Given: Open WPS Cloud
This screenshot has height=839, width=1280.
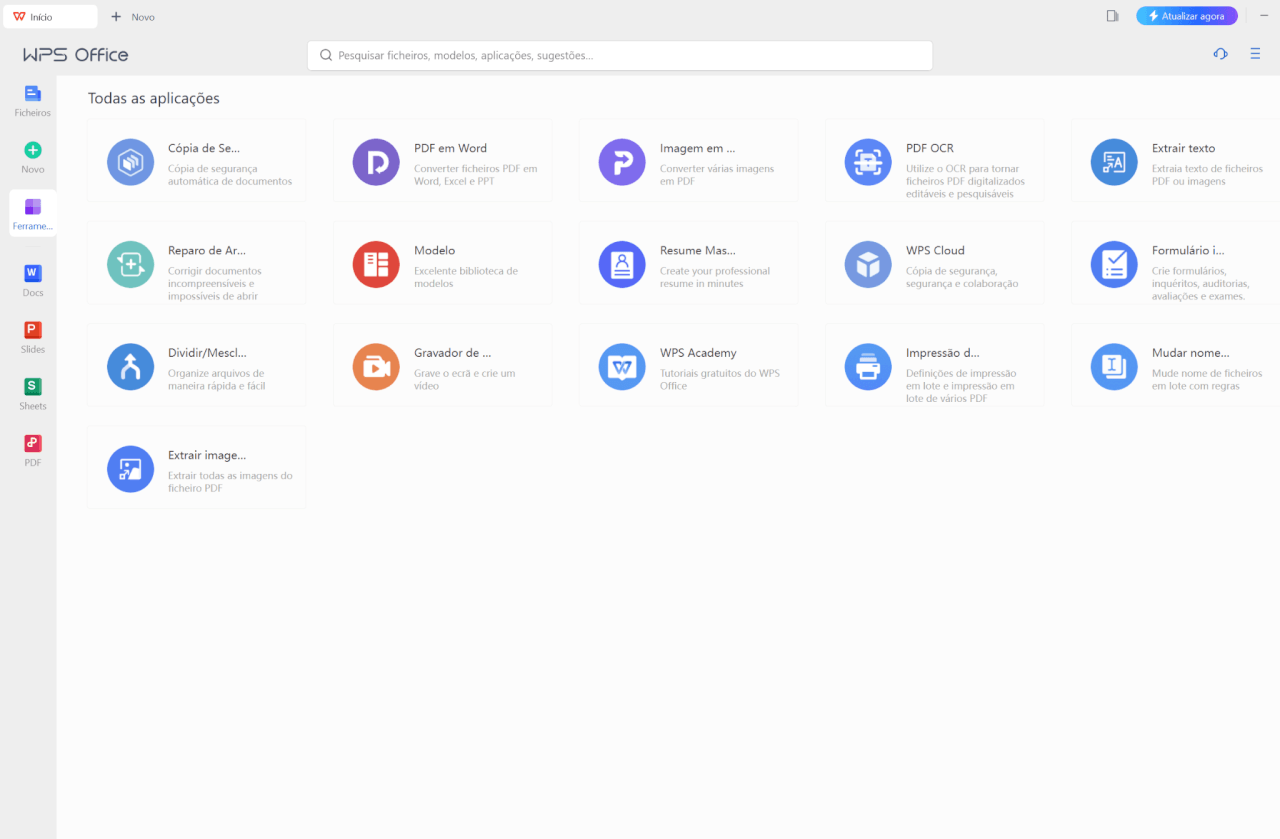Looking at the screenshot, I should pyautogui.click(x=934, y=262).
